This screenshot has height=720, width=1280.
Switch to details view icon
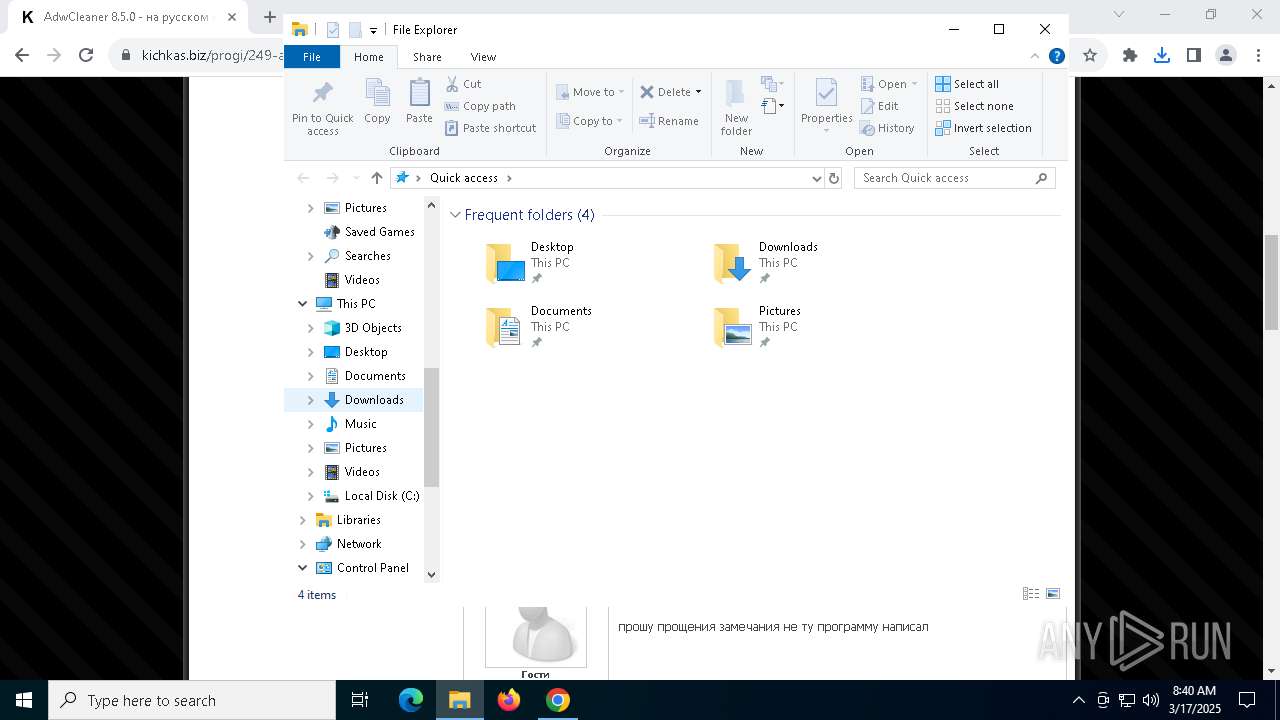coord(1031,594)
